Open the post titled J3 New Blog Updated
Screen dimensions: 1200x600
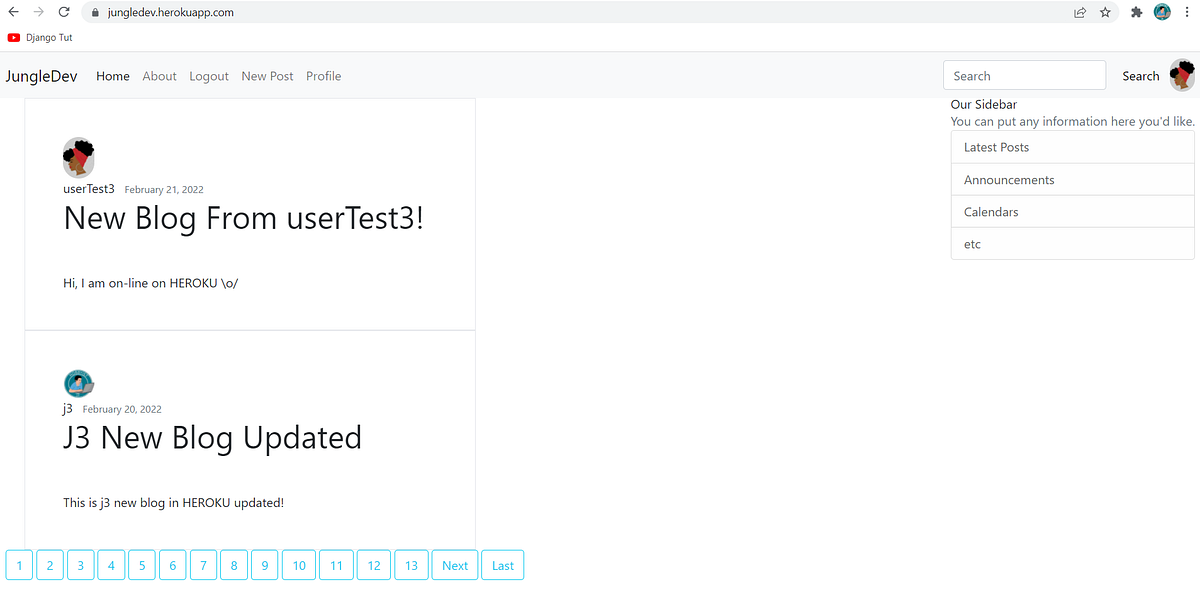click(212, 438)
